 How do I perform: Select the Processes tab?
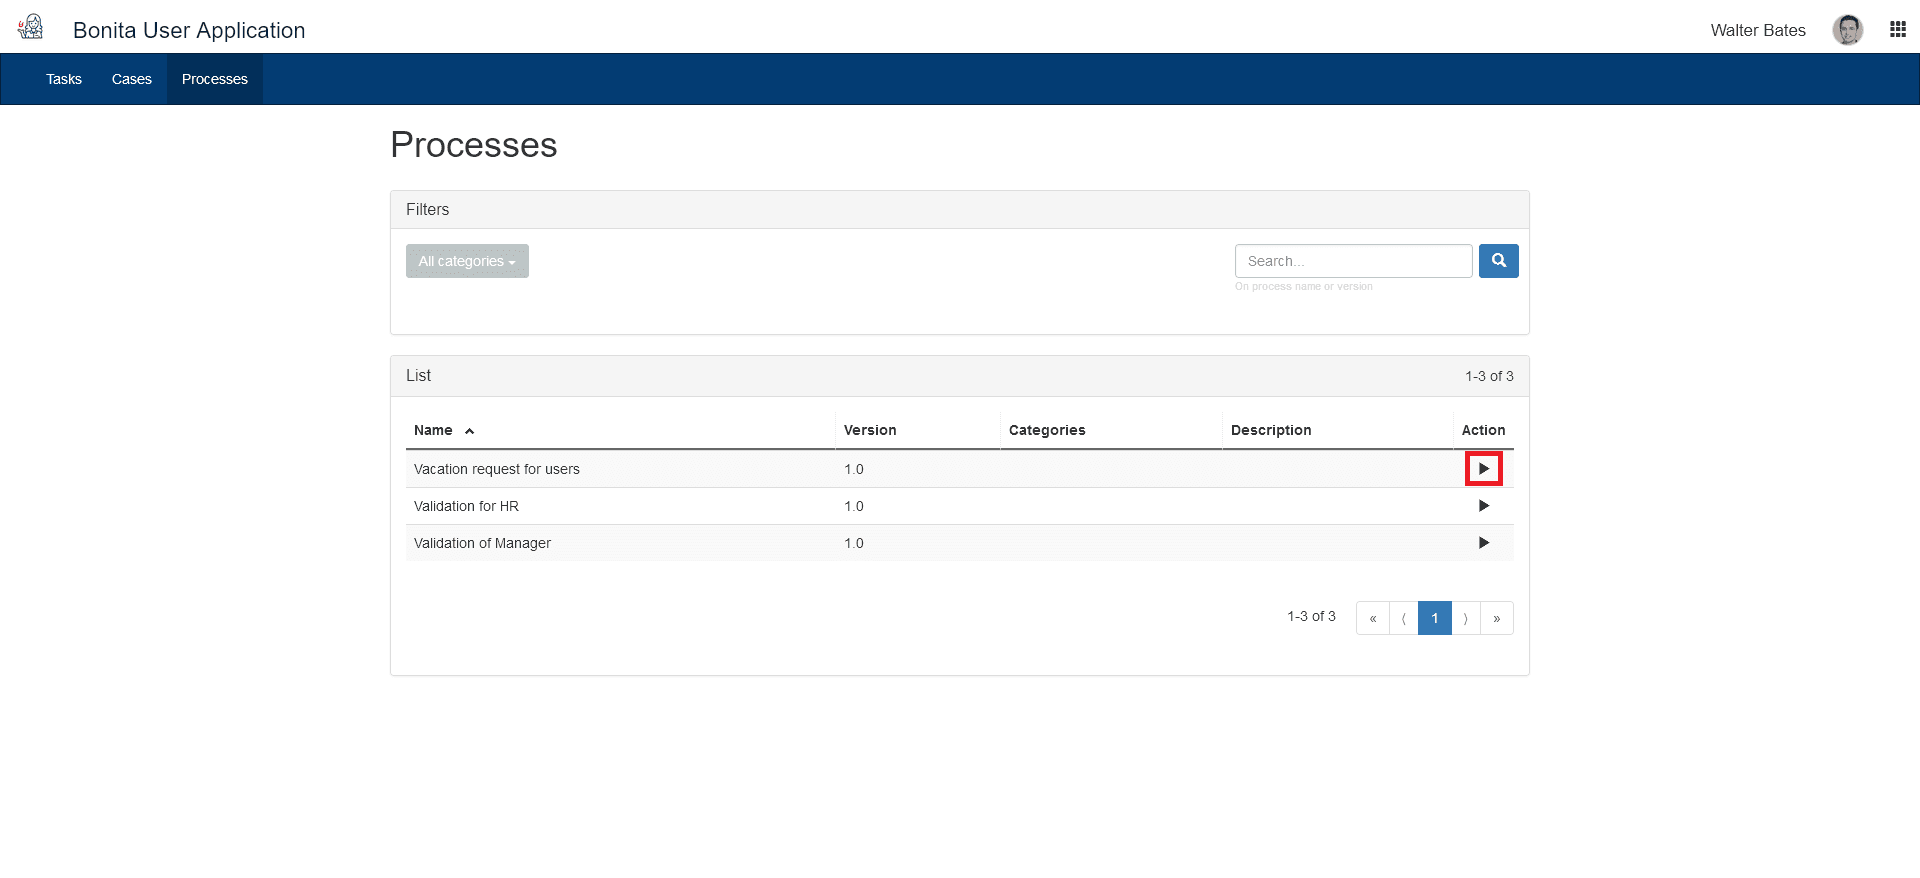coord(215,79)
